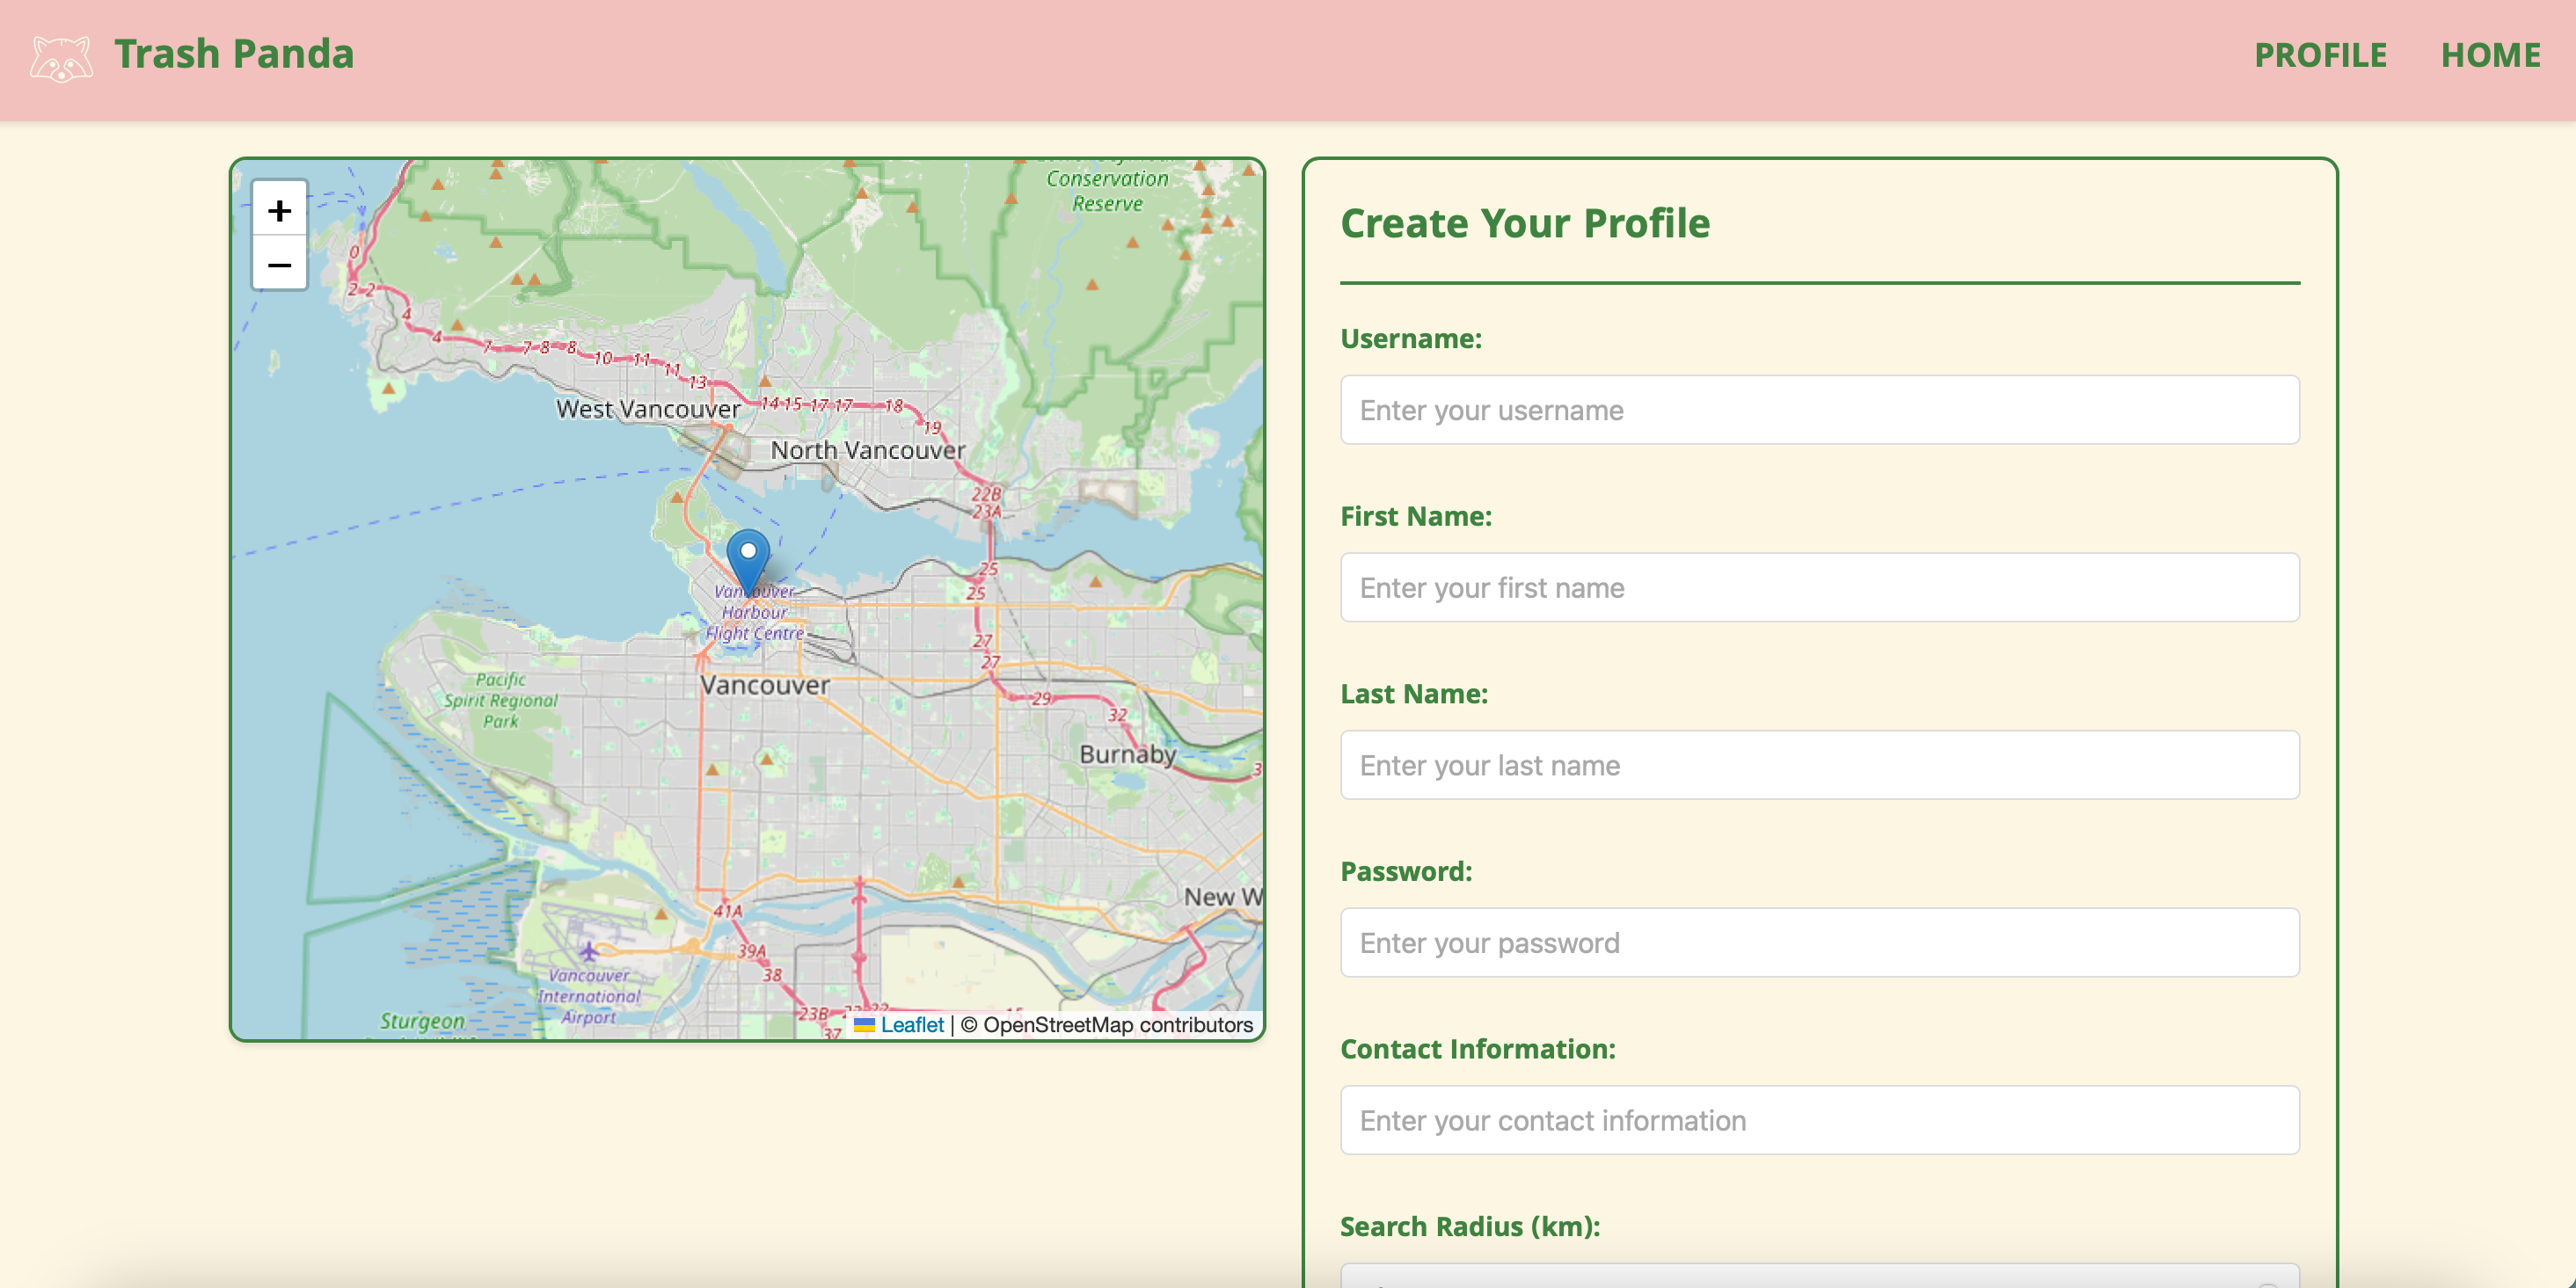
Task: Click the Ukraine flag icon beside Leaflet
Action: [864, 1025]
